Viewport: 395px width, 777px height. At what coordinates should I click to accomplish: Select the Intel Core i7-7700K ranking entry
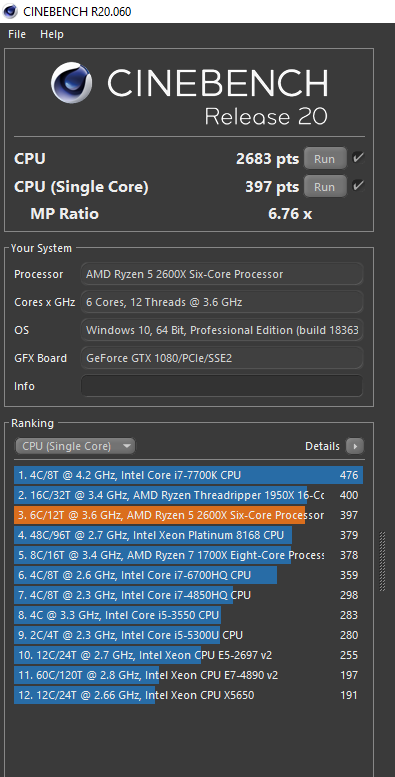(188, 475)
